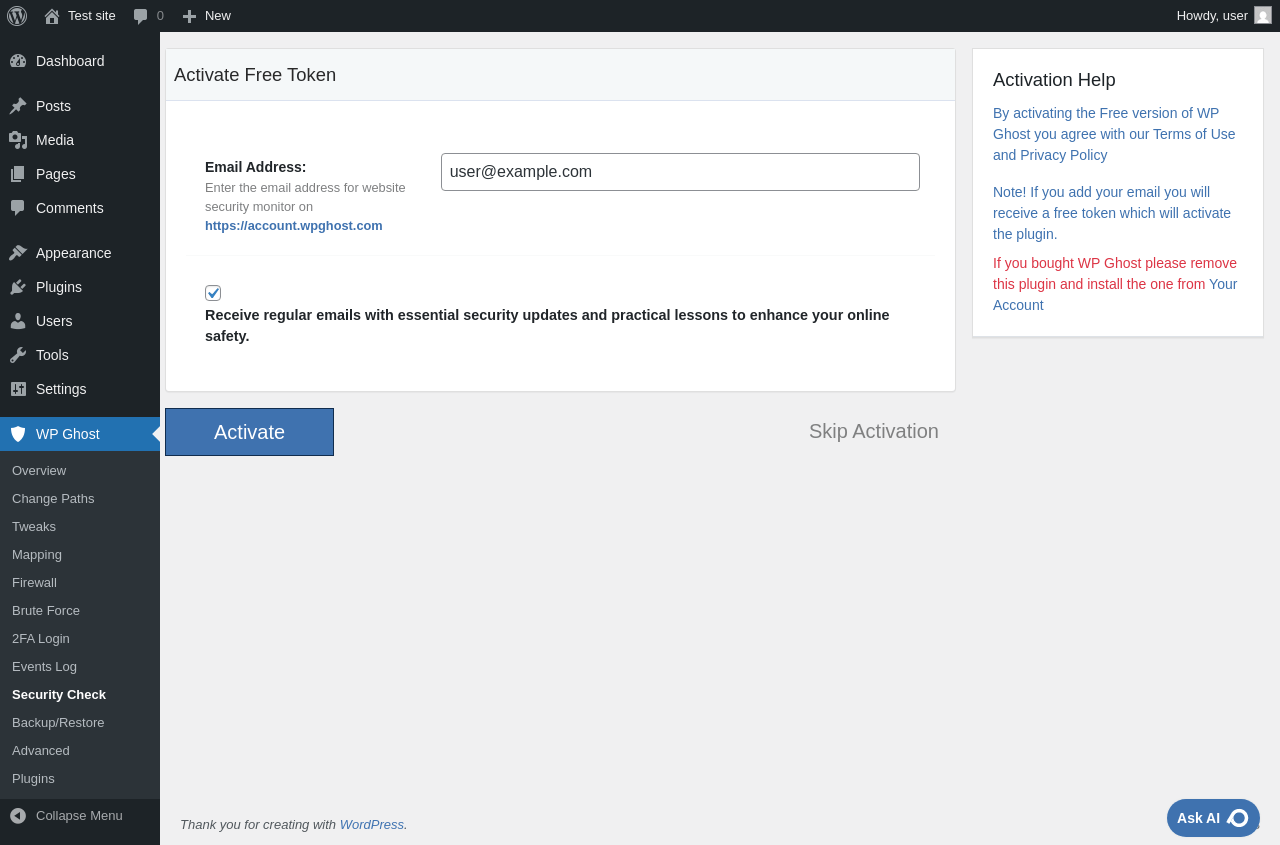This screenshot has width=1280, height=845.
Task: Click the Email Address input field
Action: [x=680, y=172]
